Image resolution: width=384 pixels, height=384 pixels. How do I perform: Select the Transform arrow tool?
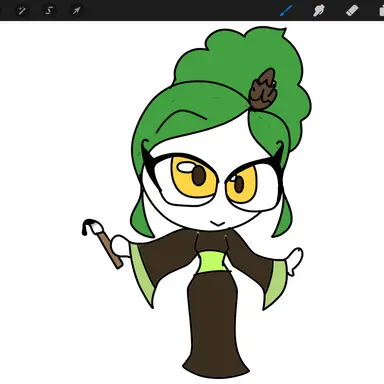[76, 10]
